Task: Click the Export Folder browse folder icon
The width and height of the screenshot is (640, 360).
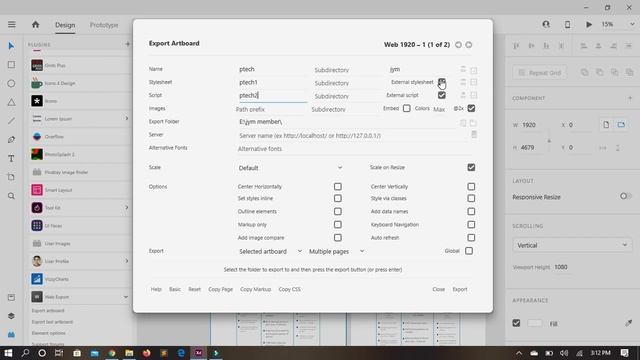Action: (473, 122)
